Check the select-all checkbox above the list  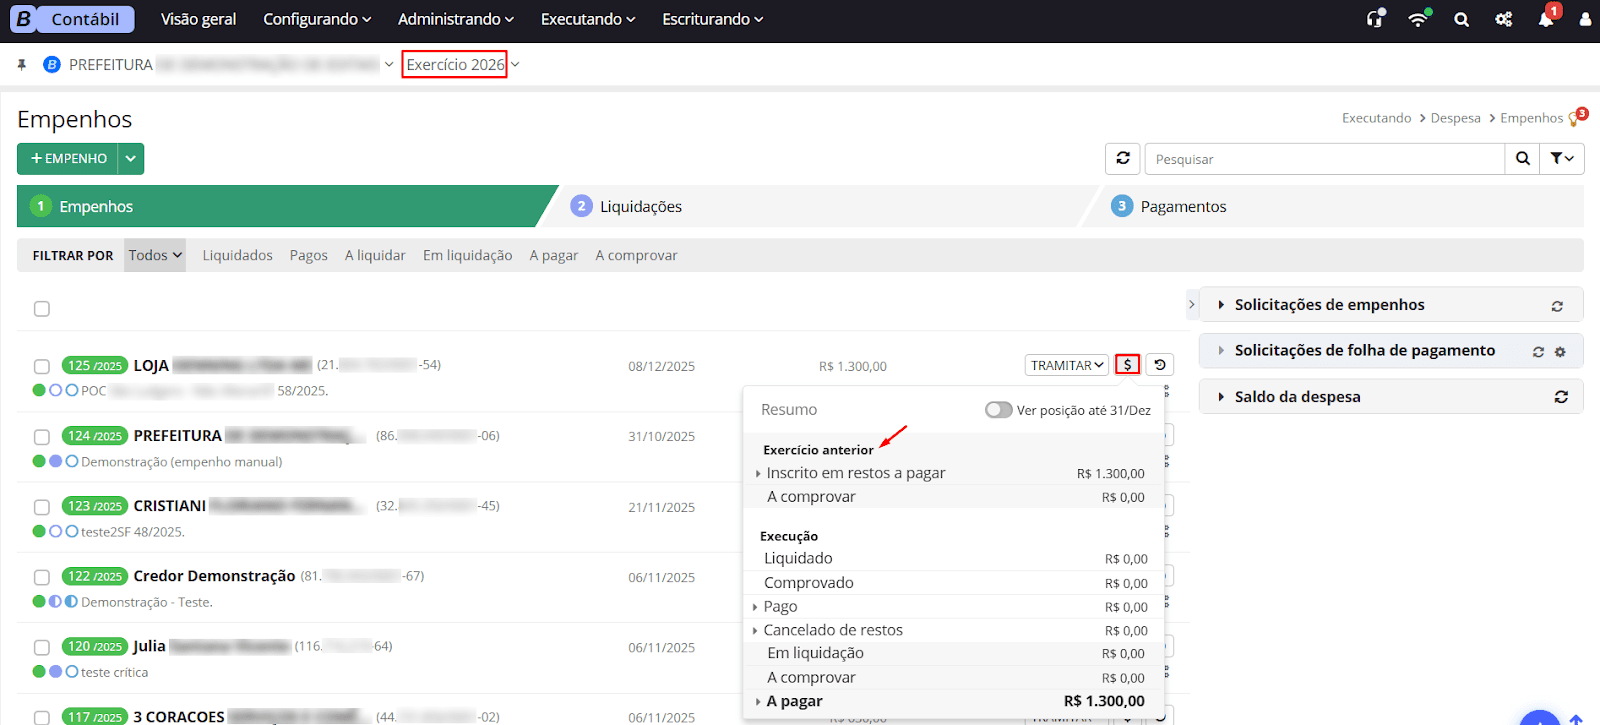(x=42, y=309)
